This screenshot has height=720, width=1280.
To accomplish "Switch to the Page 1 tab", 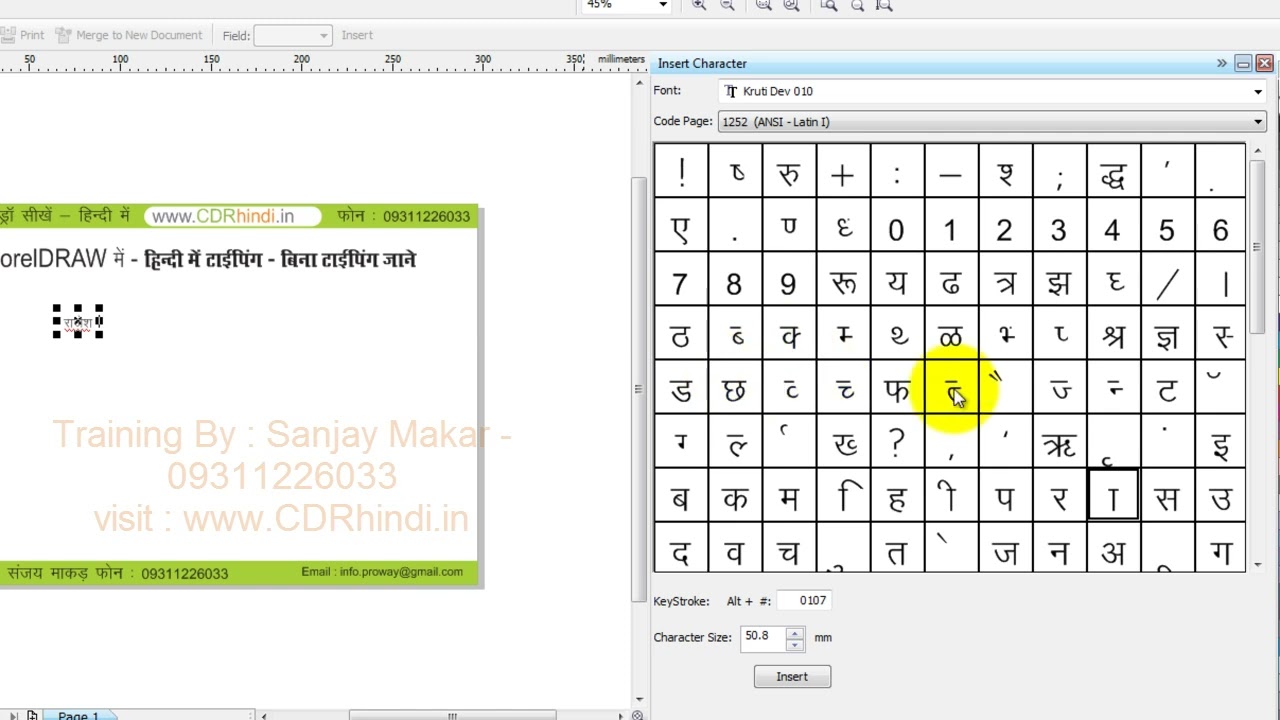I will (78, 715).
